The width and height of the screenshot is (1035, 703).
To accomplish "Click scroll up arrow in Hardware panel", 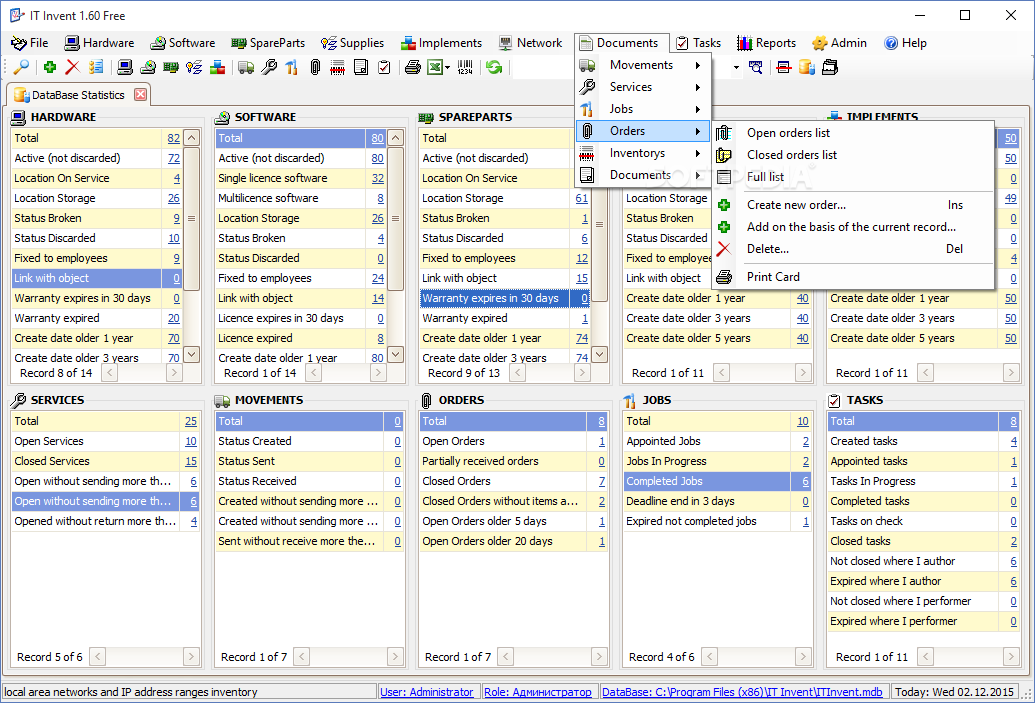I will 191,138.
